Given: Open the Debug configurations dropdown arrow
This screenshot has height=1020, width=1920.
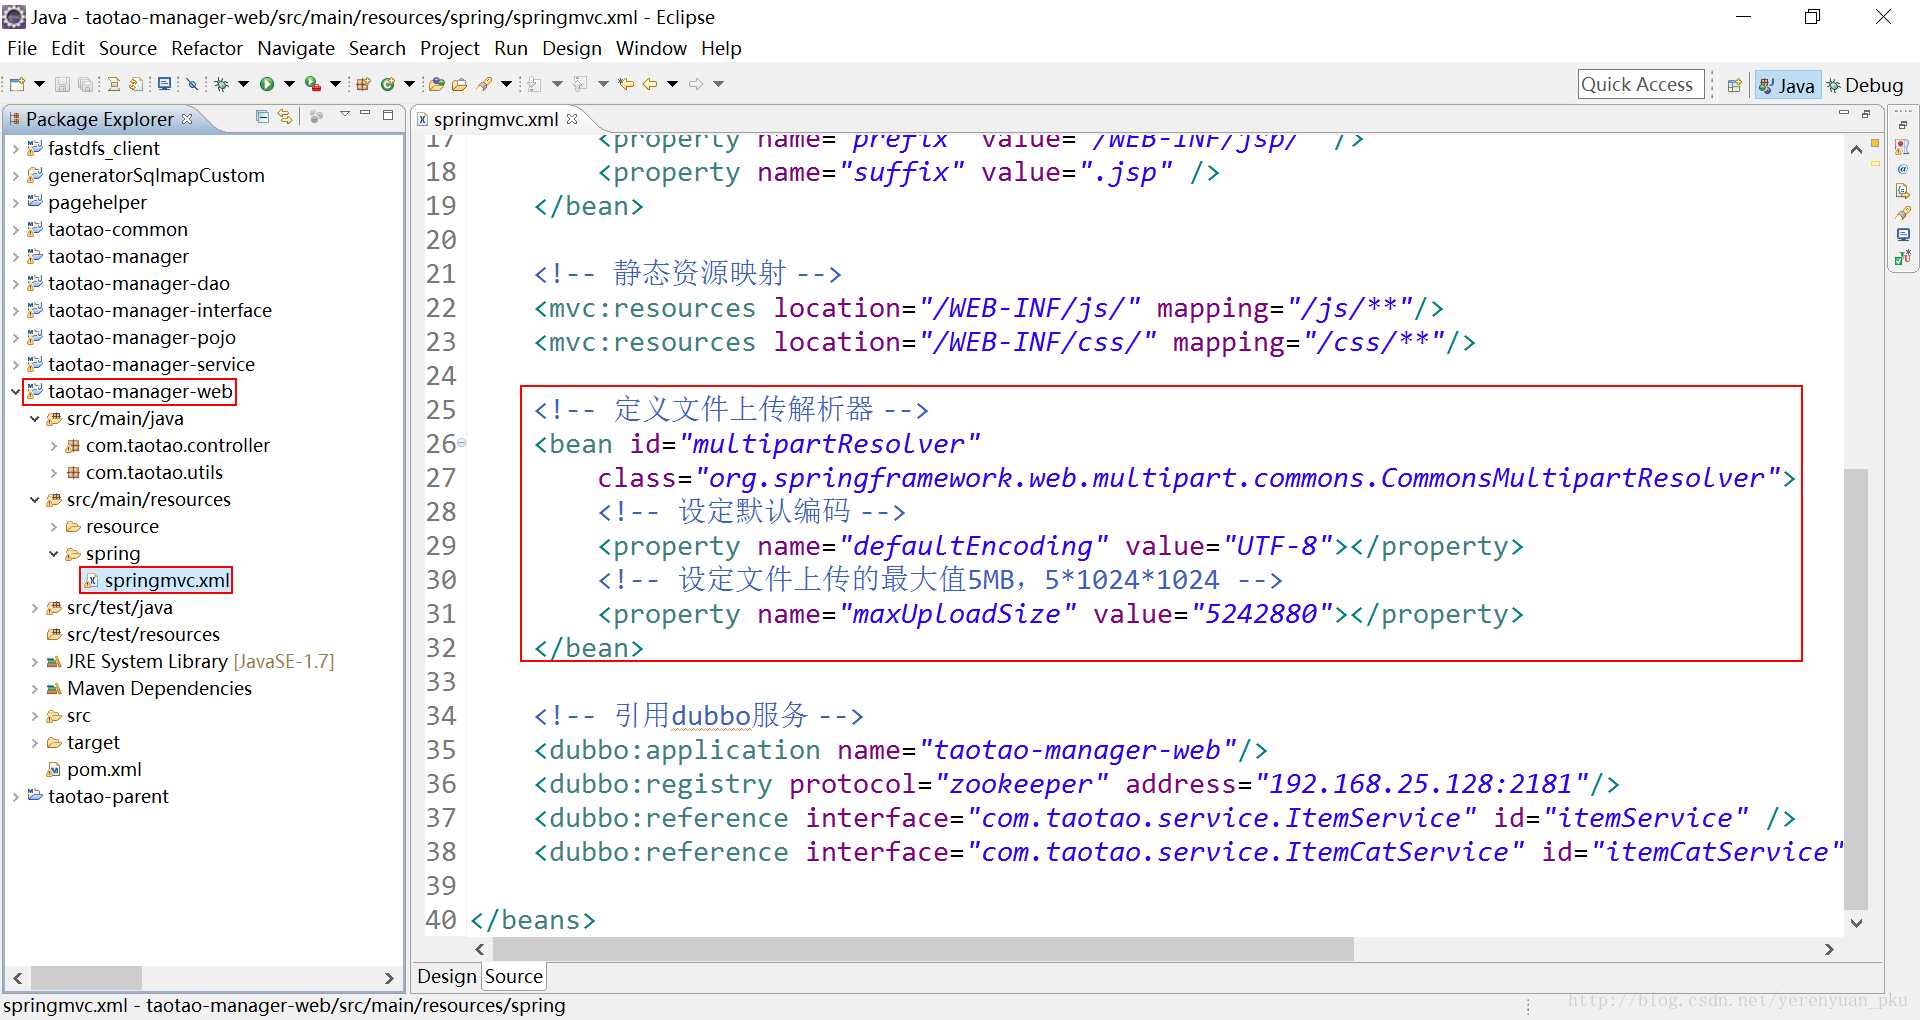Looking at the screenshot, I should tap(243, 84).
